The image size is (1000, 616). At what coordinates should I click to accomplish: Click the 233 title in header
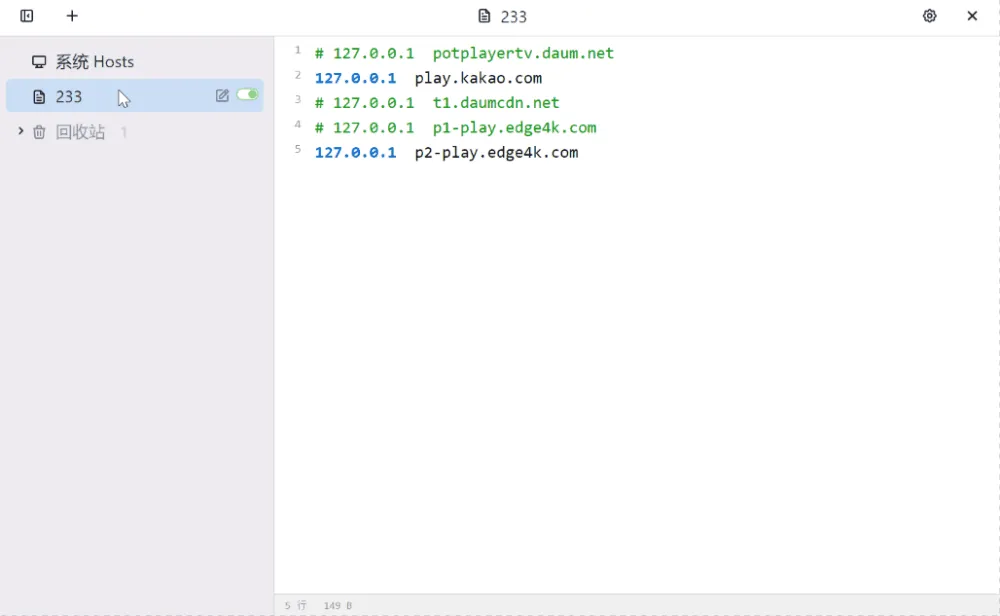[513, 17]
